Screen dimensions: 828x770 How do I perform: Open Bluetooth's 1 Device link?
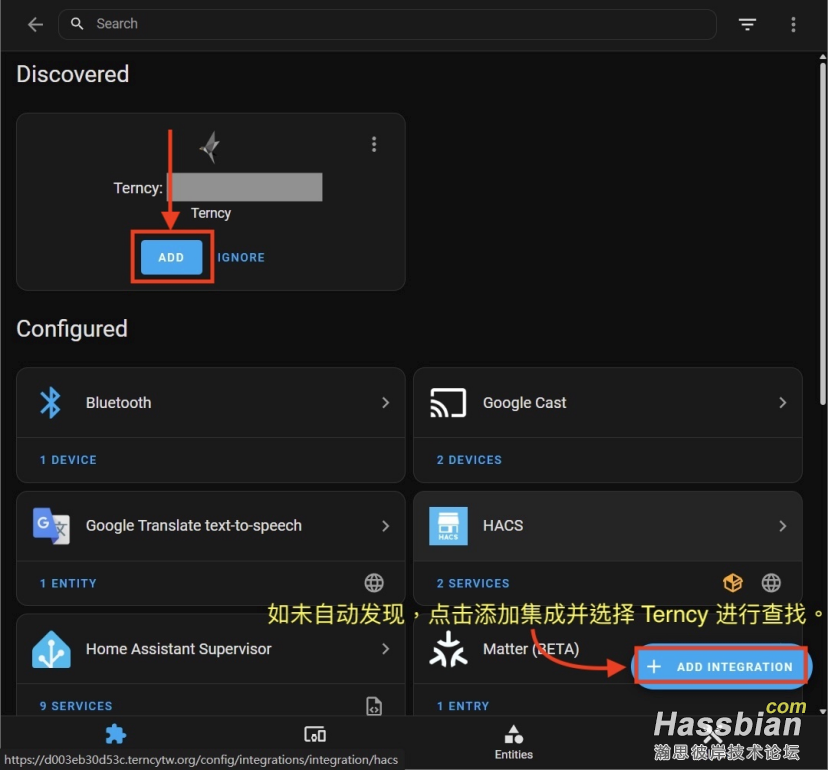(68, 460)
